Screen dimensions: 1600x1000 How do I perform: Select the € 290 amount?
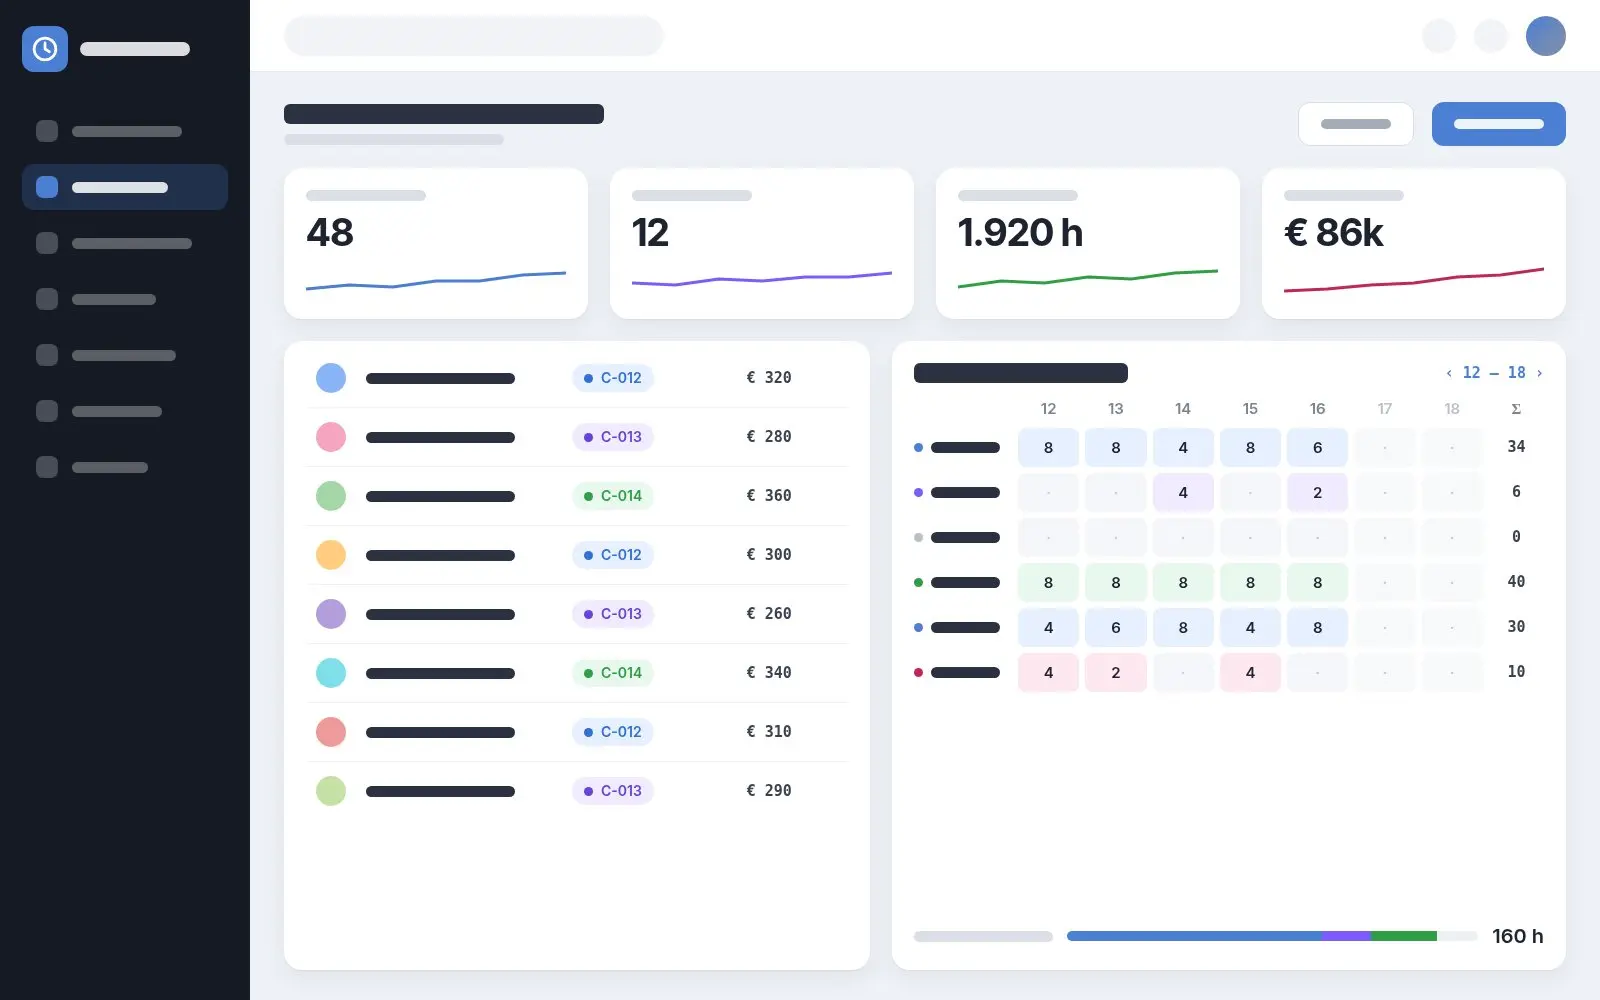(769, 791)
